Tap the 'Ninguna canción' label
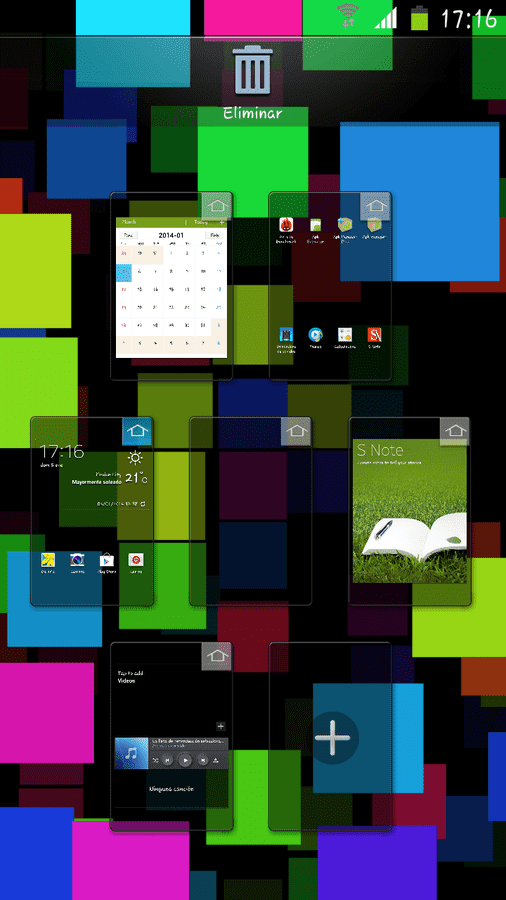Image resolution: width=506 pixels, height=900 pixels. pos(171,789)
